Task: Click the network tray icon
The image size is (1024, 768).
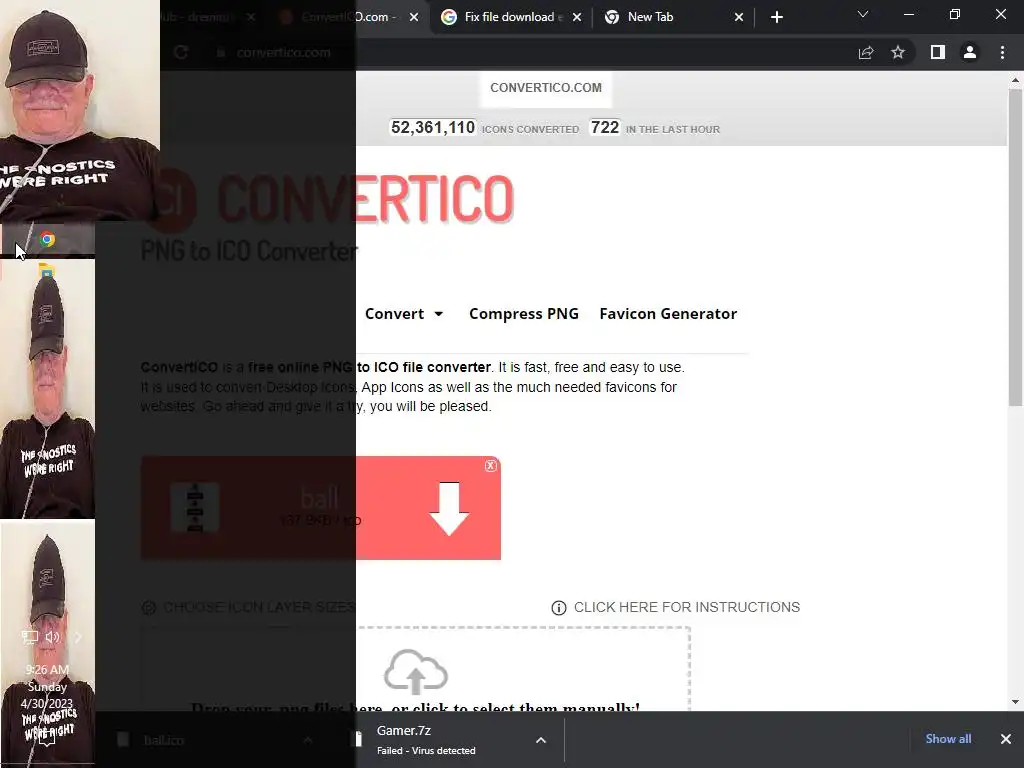Action: [x=29, y=637]
